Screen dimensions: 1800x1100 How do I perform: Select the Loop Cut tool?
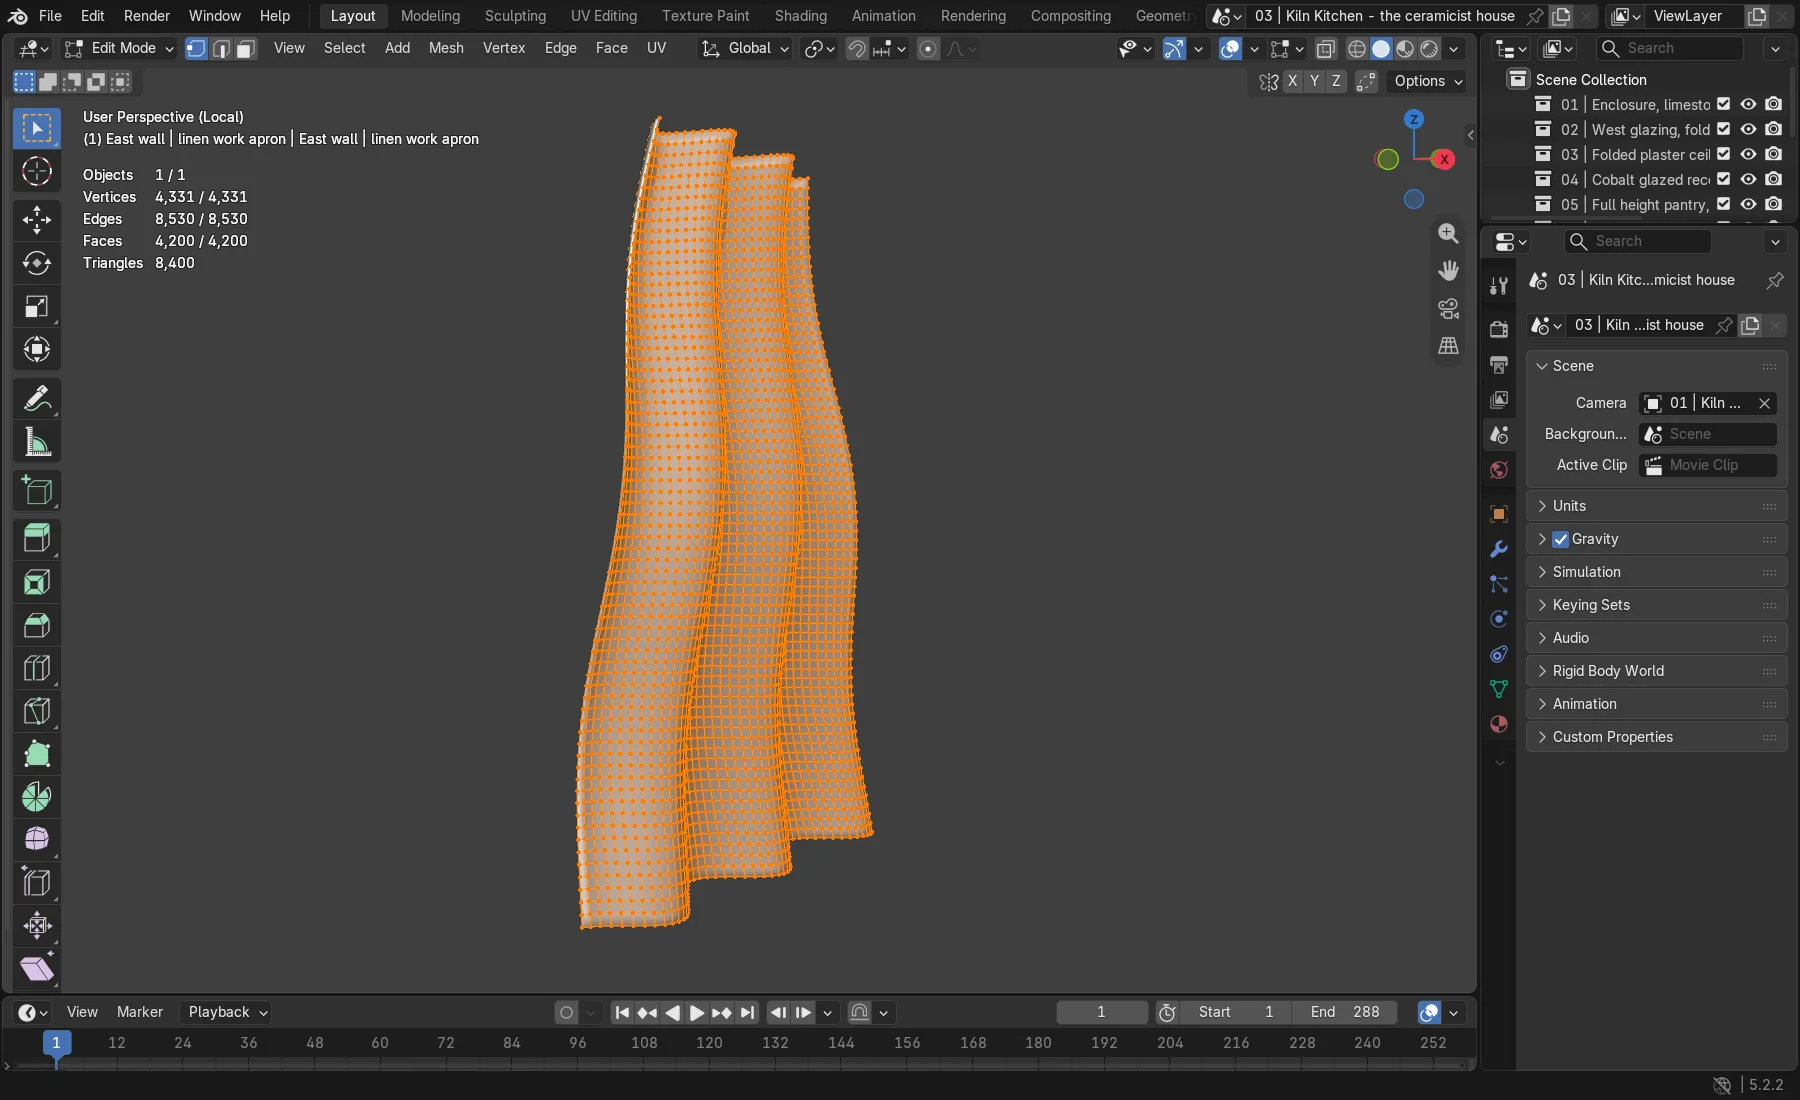pyautogui.click(x=37, y=668)
